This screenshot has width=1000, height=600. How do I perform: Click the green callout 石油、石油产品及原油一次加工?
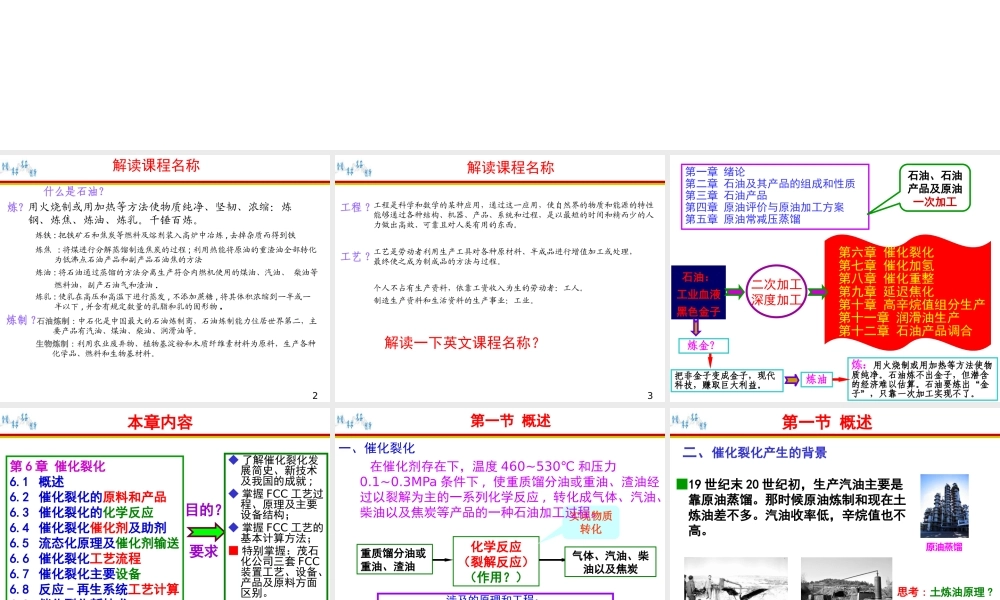pos(934,188)
